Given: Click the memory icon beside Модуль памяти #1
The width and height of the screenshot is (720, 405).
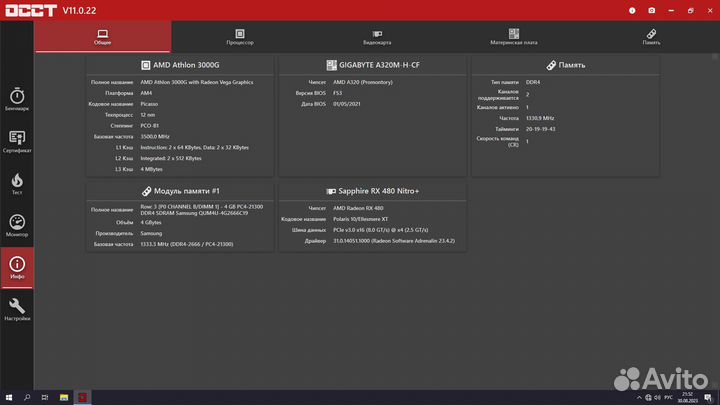Looking at the screenshot, I should 146,191.
